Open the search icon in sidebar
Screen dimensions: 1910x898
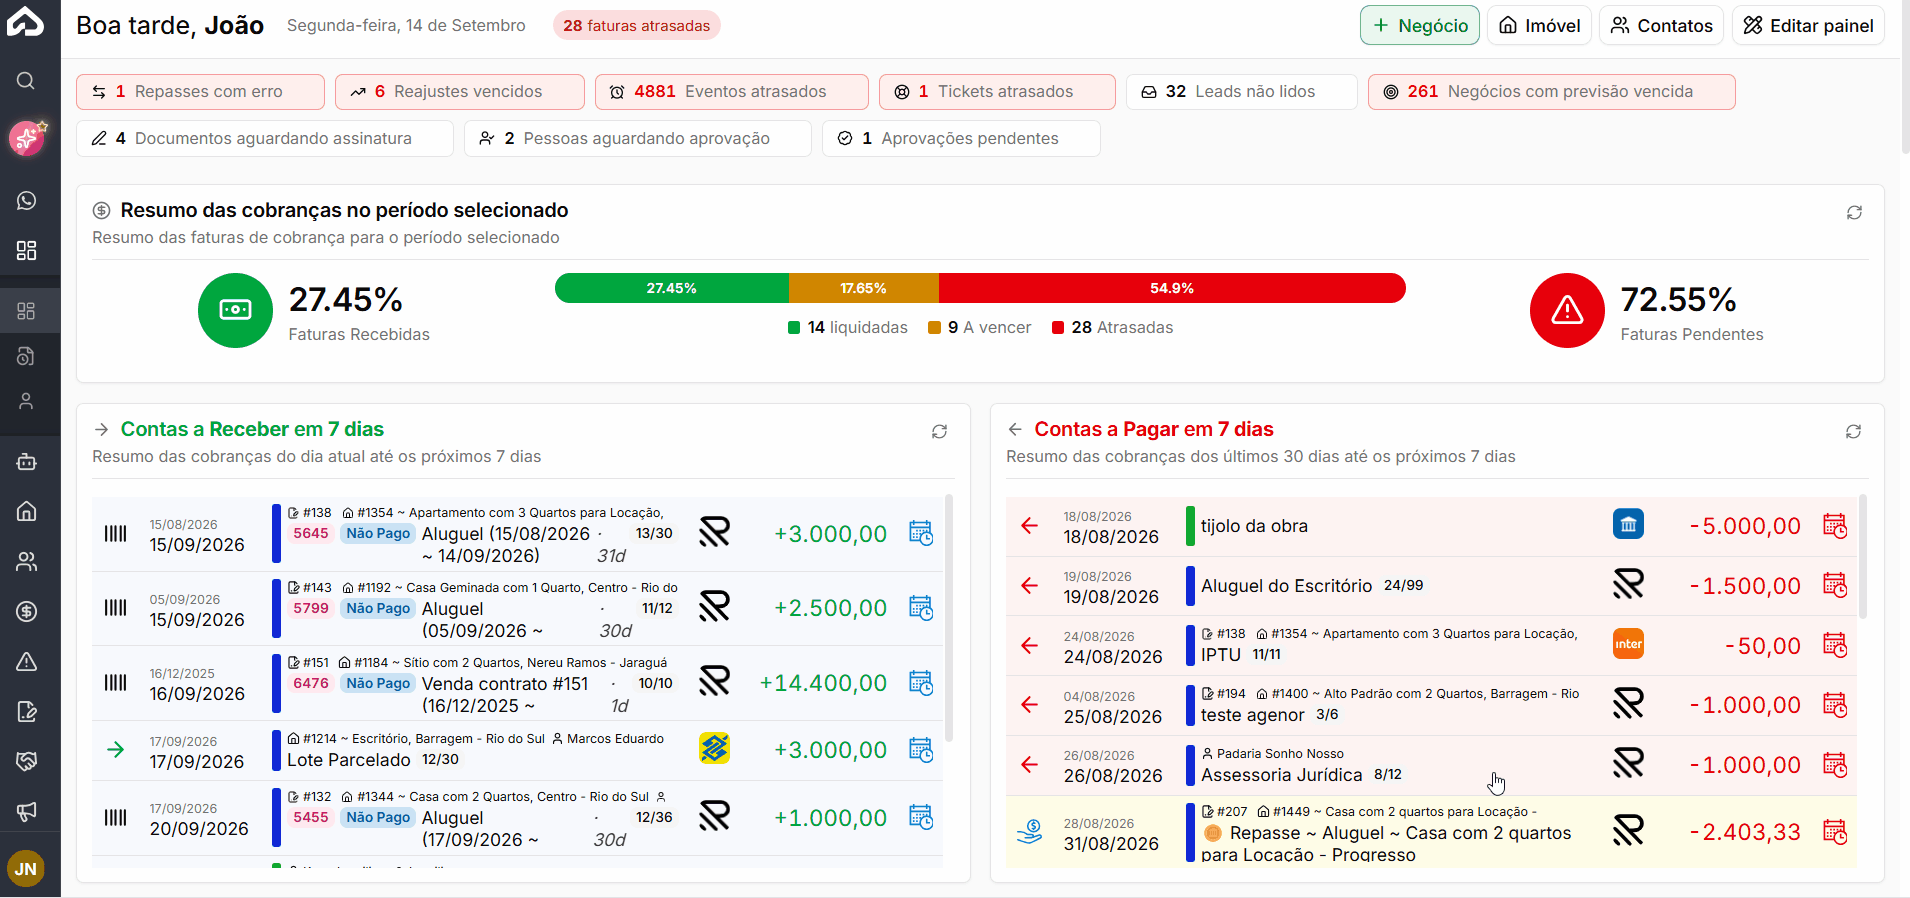point(26,81)
